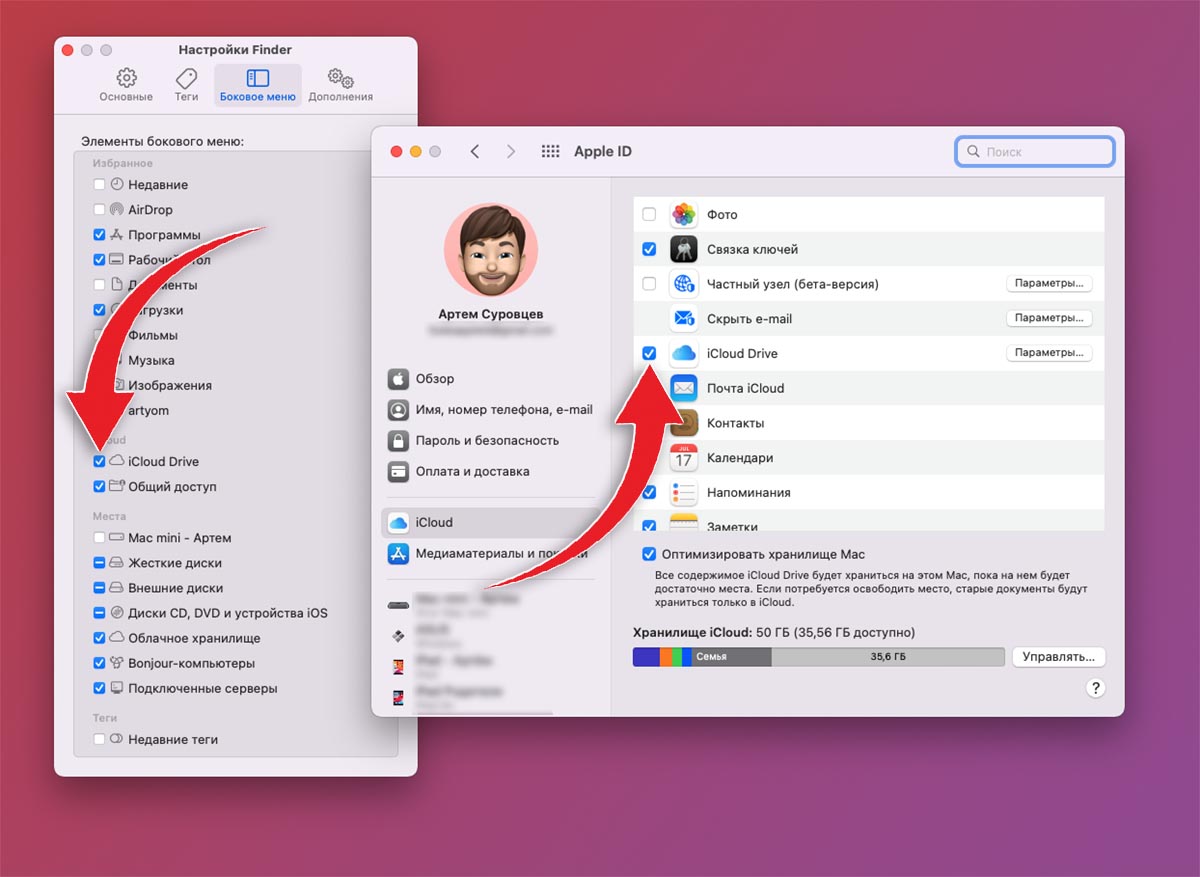Click the Keychain app icon
The height and width of the screenshot is (877, 1200).
click(x=684, y=249)
